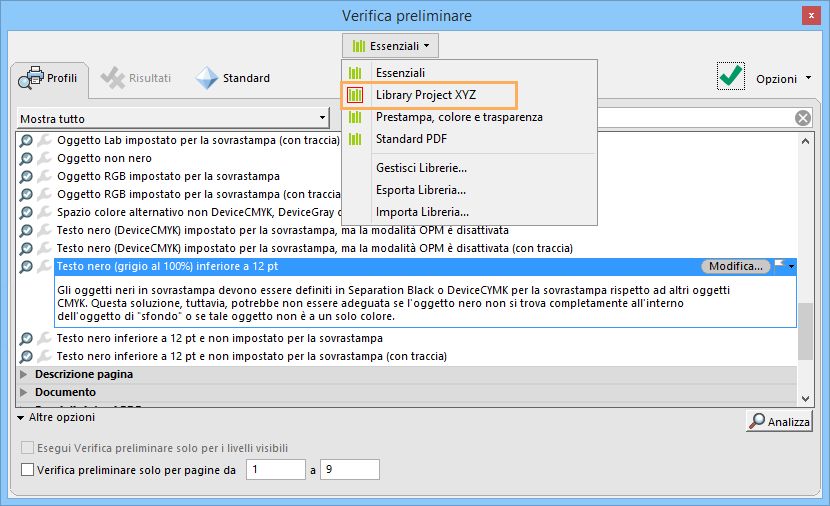The height and width of the screenshot is (506, 830).
Task: Click the bars icon beside Library Project XYZ
Action: (x=355, y=95)
